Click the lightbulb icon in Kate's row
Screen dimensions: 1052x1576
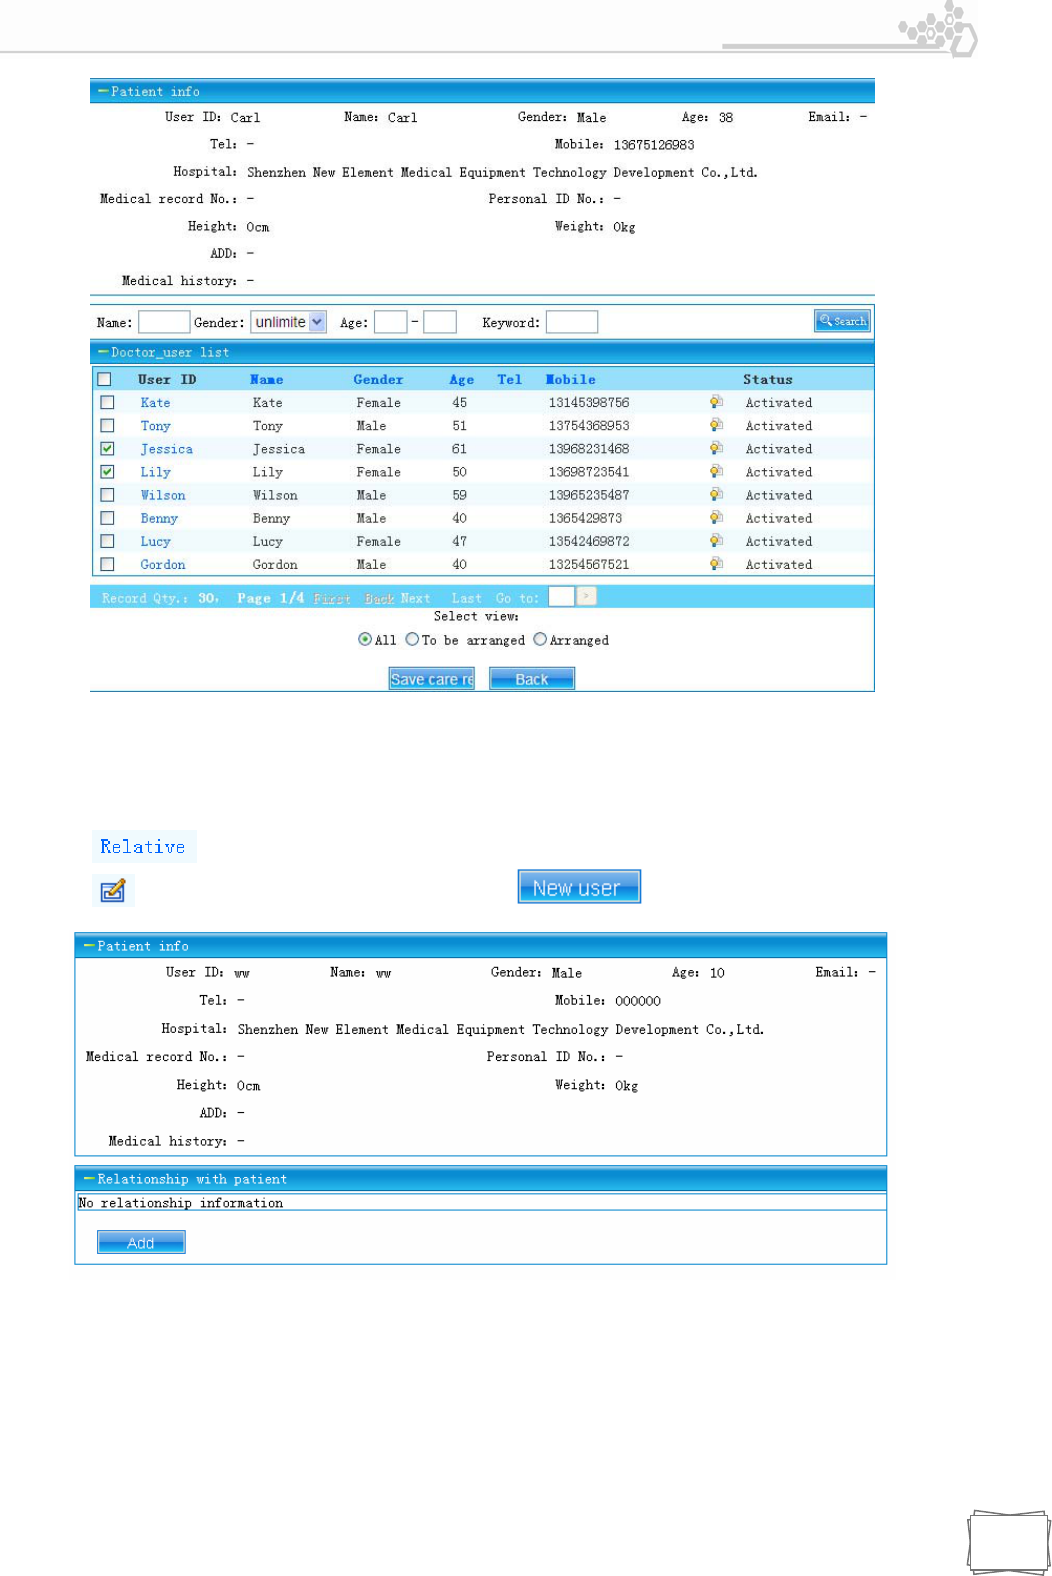click(716, 402)
